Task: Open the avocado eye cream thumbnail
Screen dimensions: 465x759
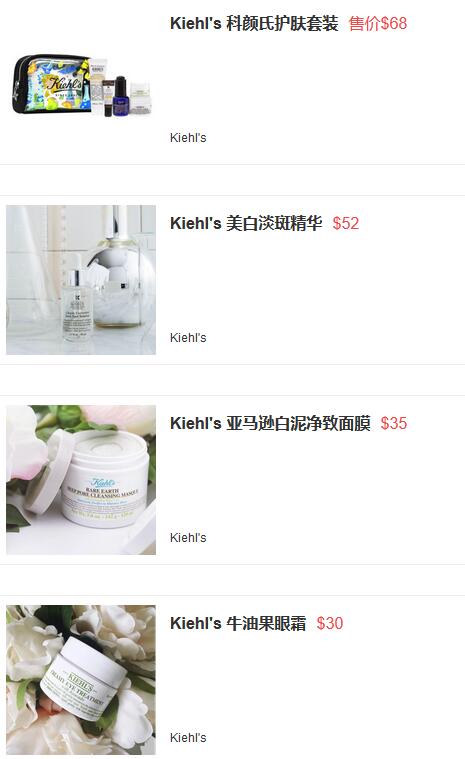Action: click(81, 680)
